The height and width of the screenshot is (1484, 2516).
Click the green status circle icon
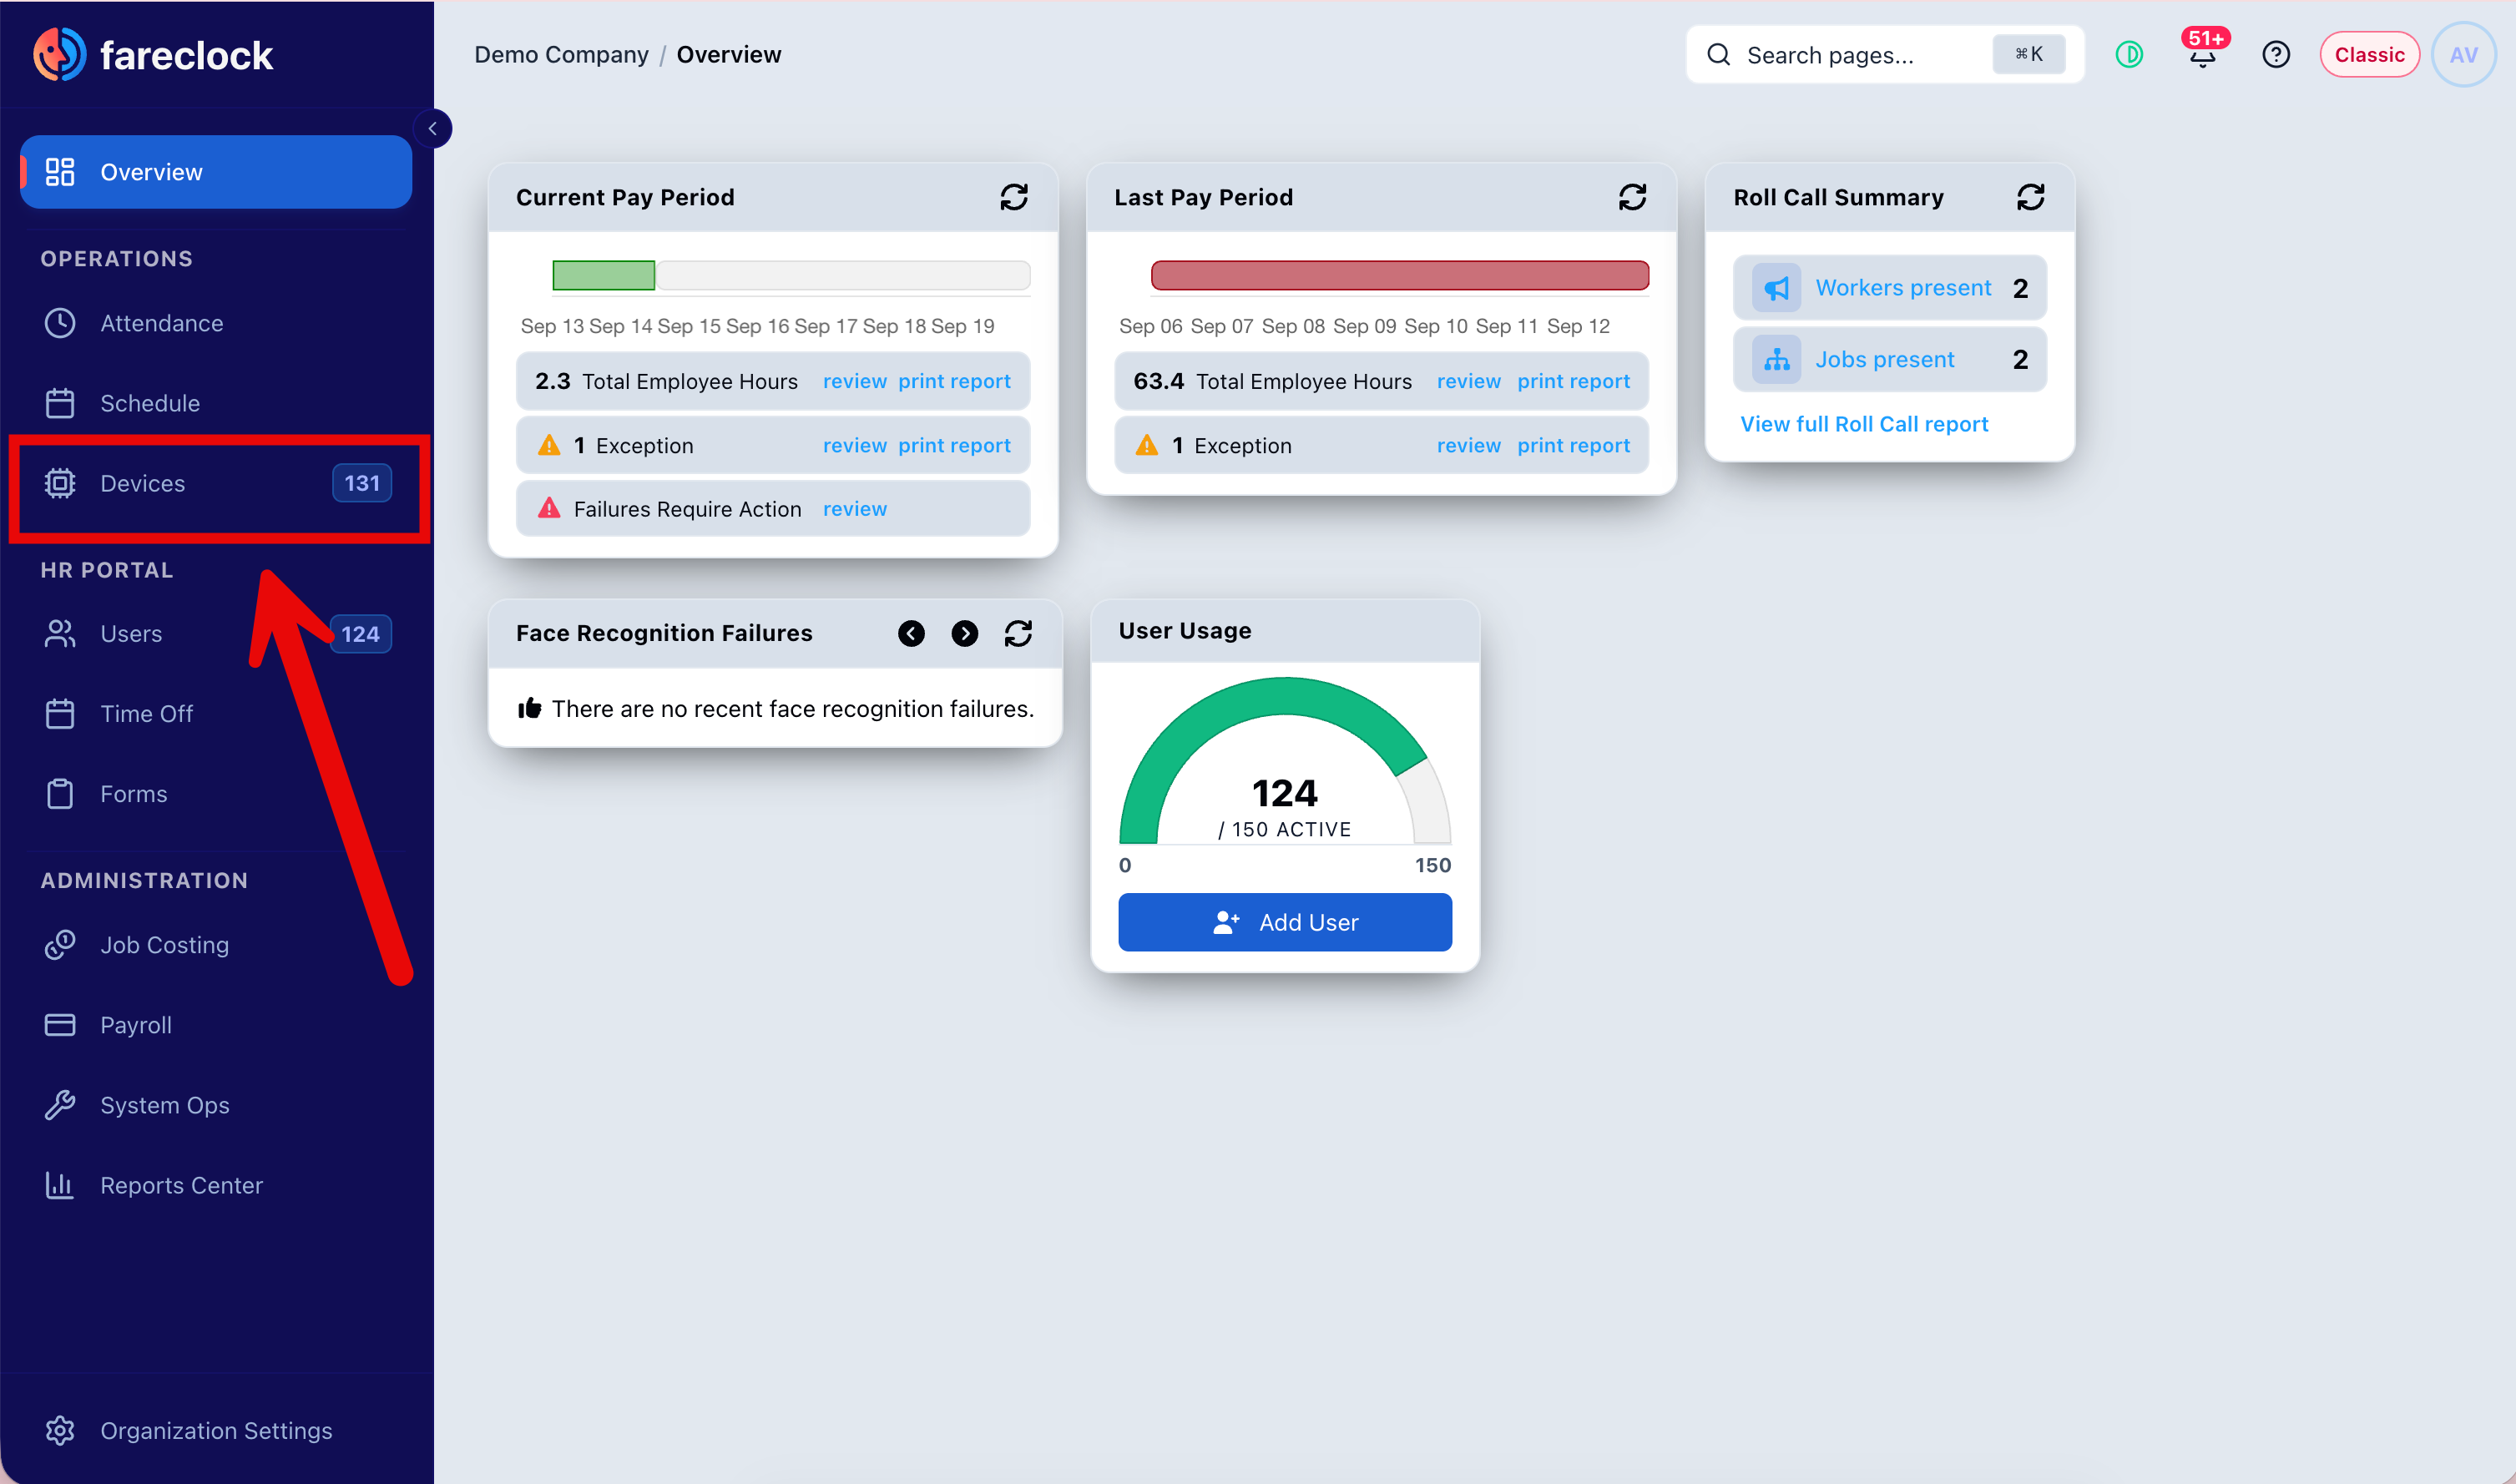click(2129, 54)
